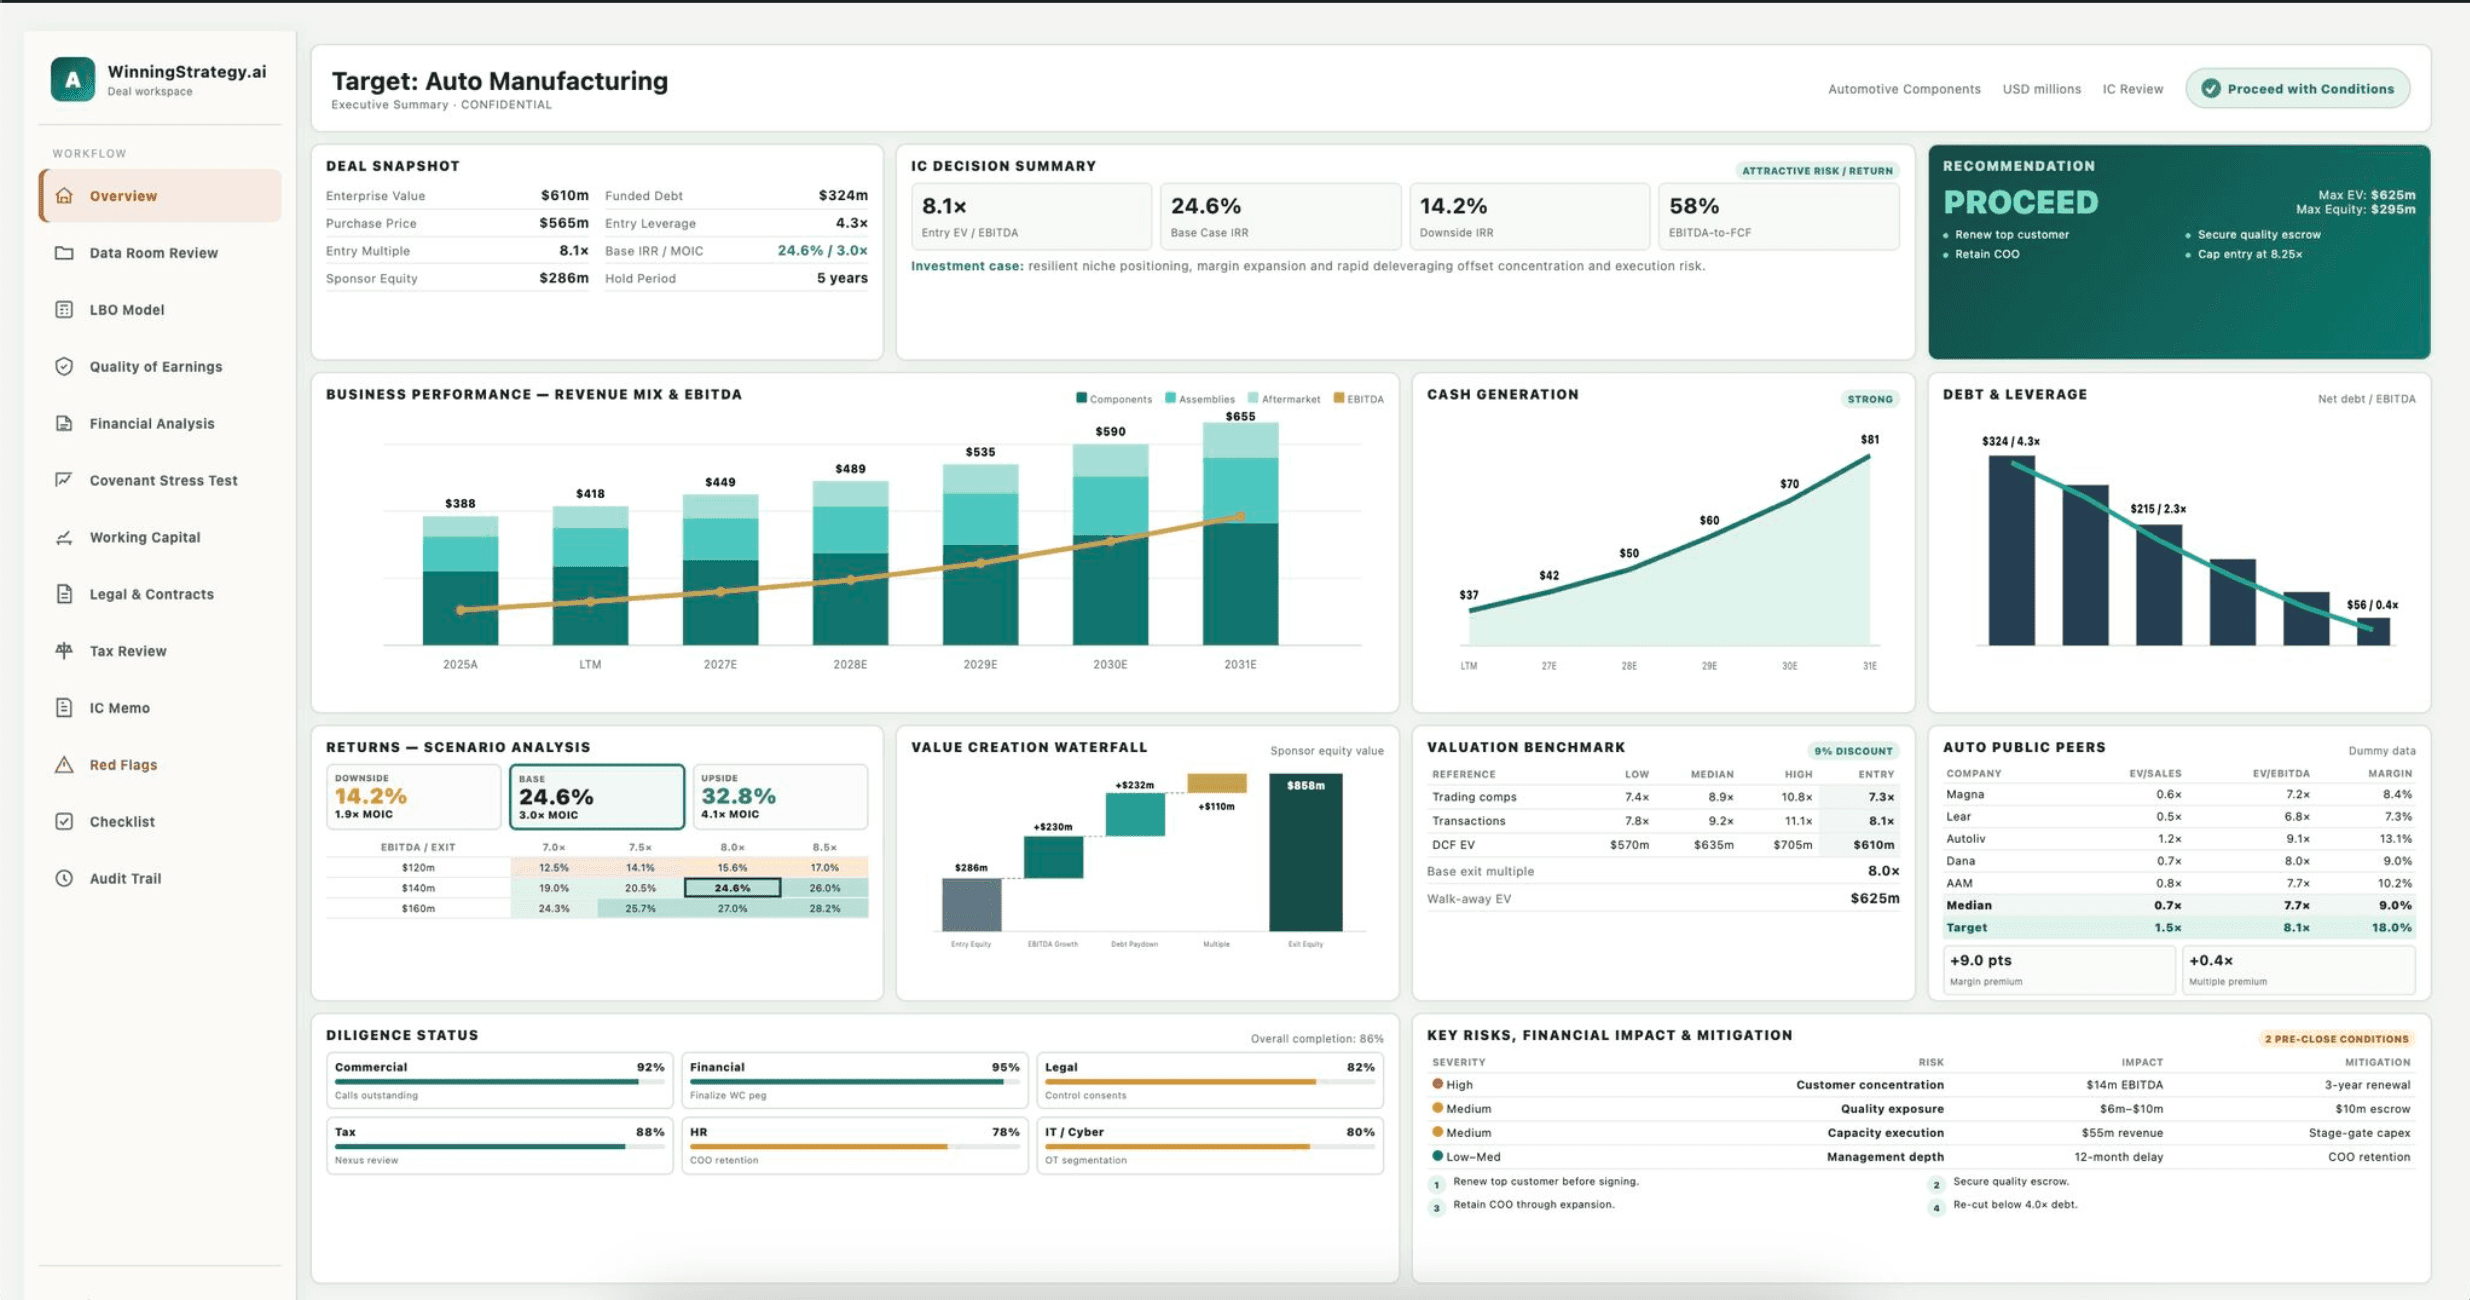This screenshot has width=2470, height=1300.
Task: Click the IC Memo page icon
Action: (x=64, y=707)
